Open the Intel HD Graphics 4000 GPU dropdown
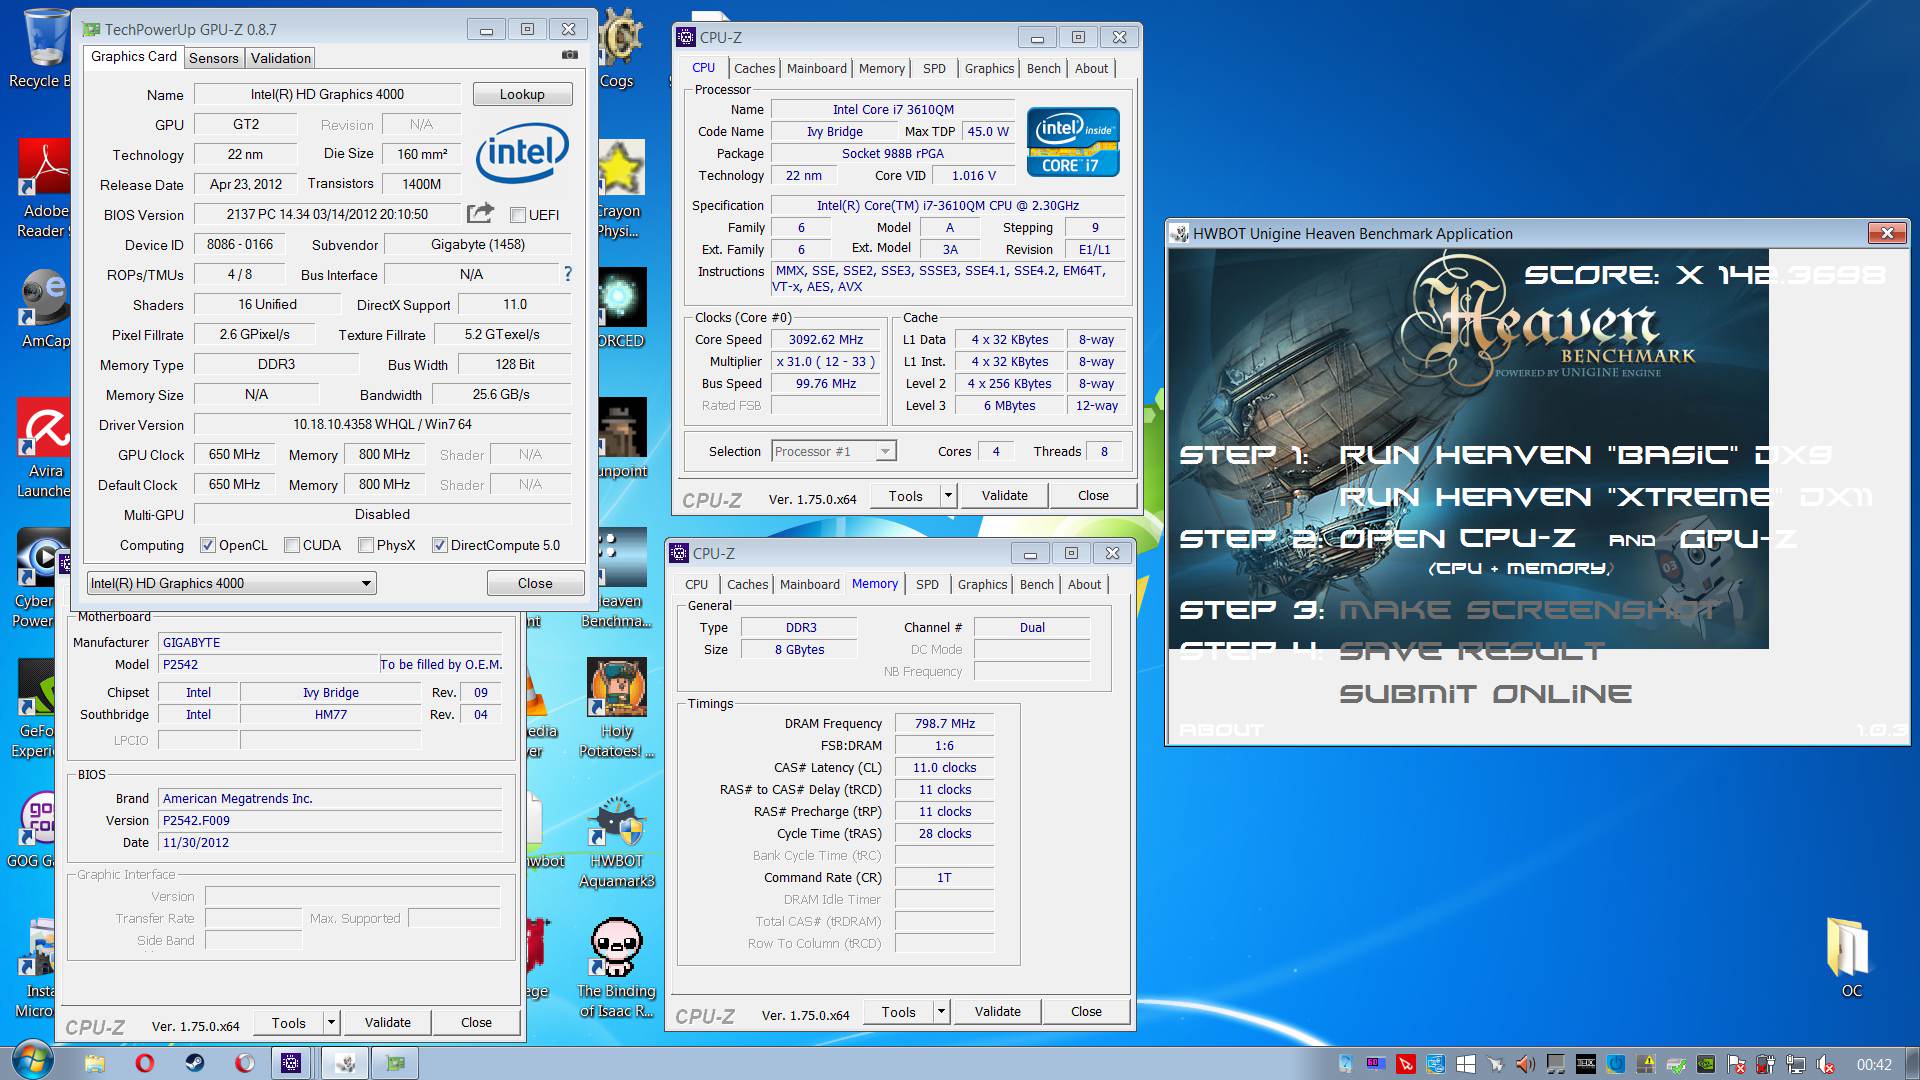 [x=232, y=583]
